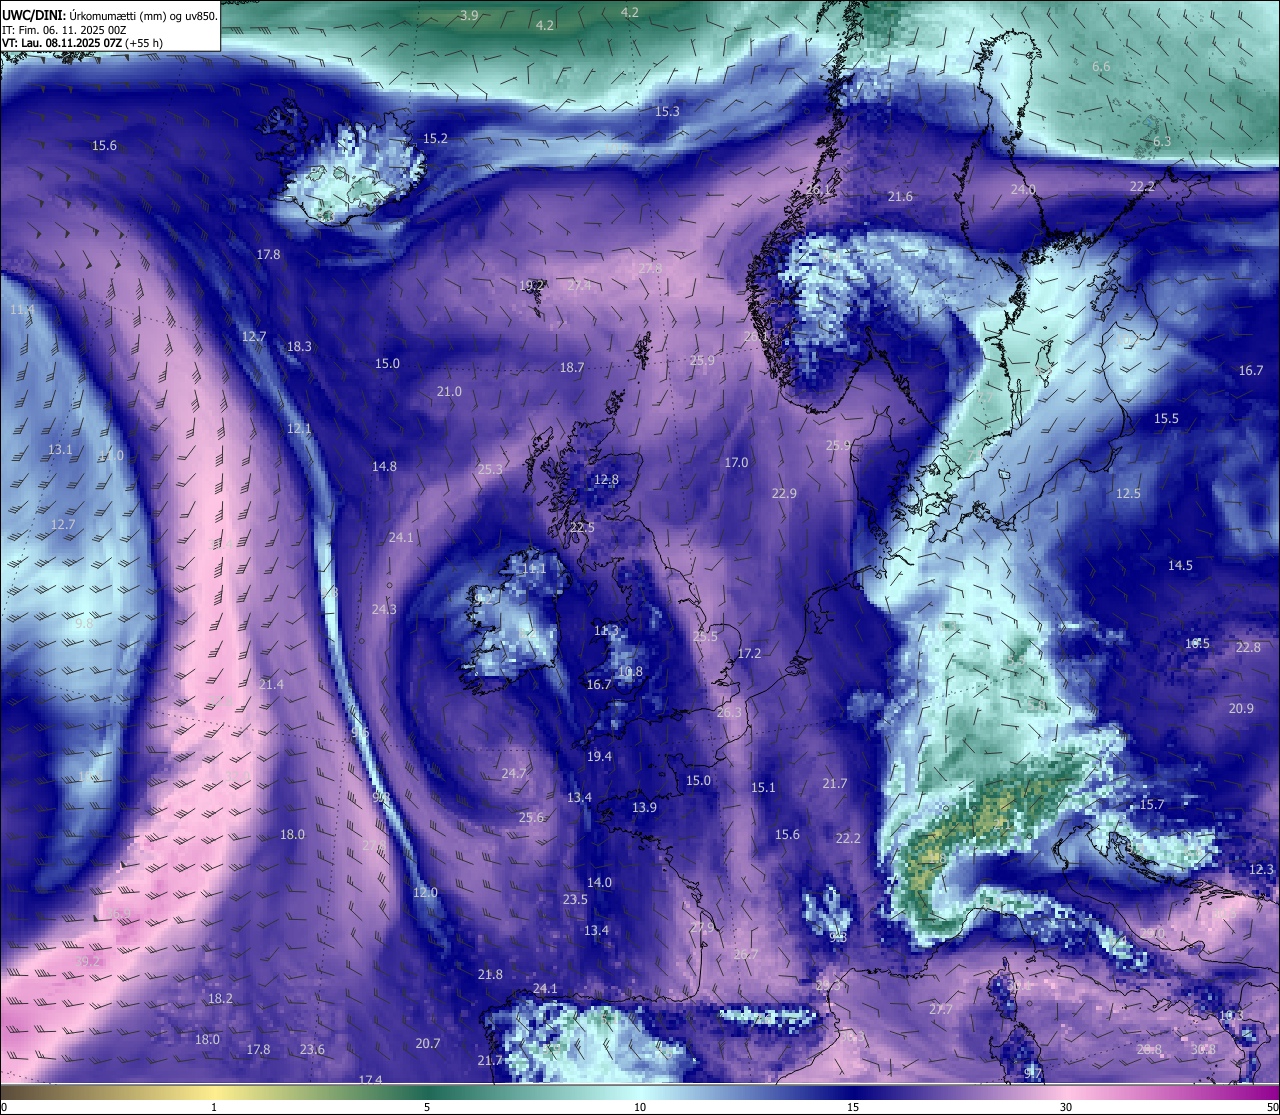Click the color scale tick label 5
Image resolution: width=1280 pixels, height=1115 pixels.
point(427,1106)
